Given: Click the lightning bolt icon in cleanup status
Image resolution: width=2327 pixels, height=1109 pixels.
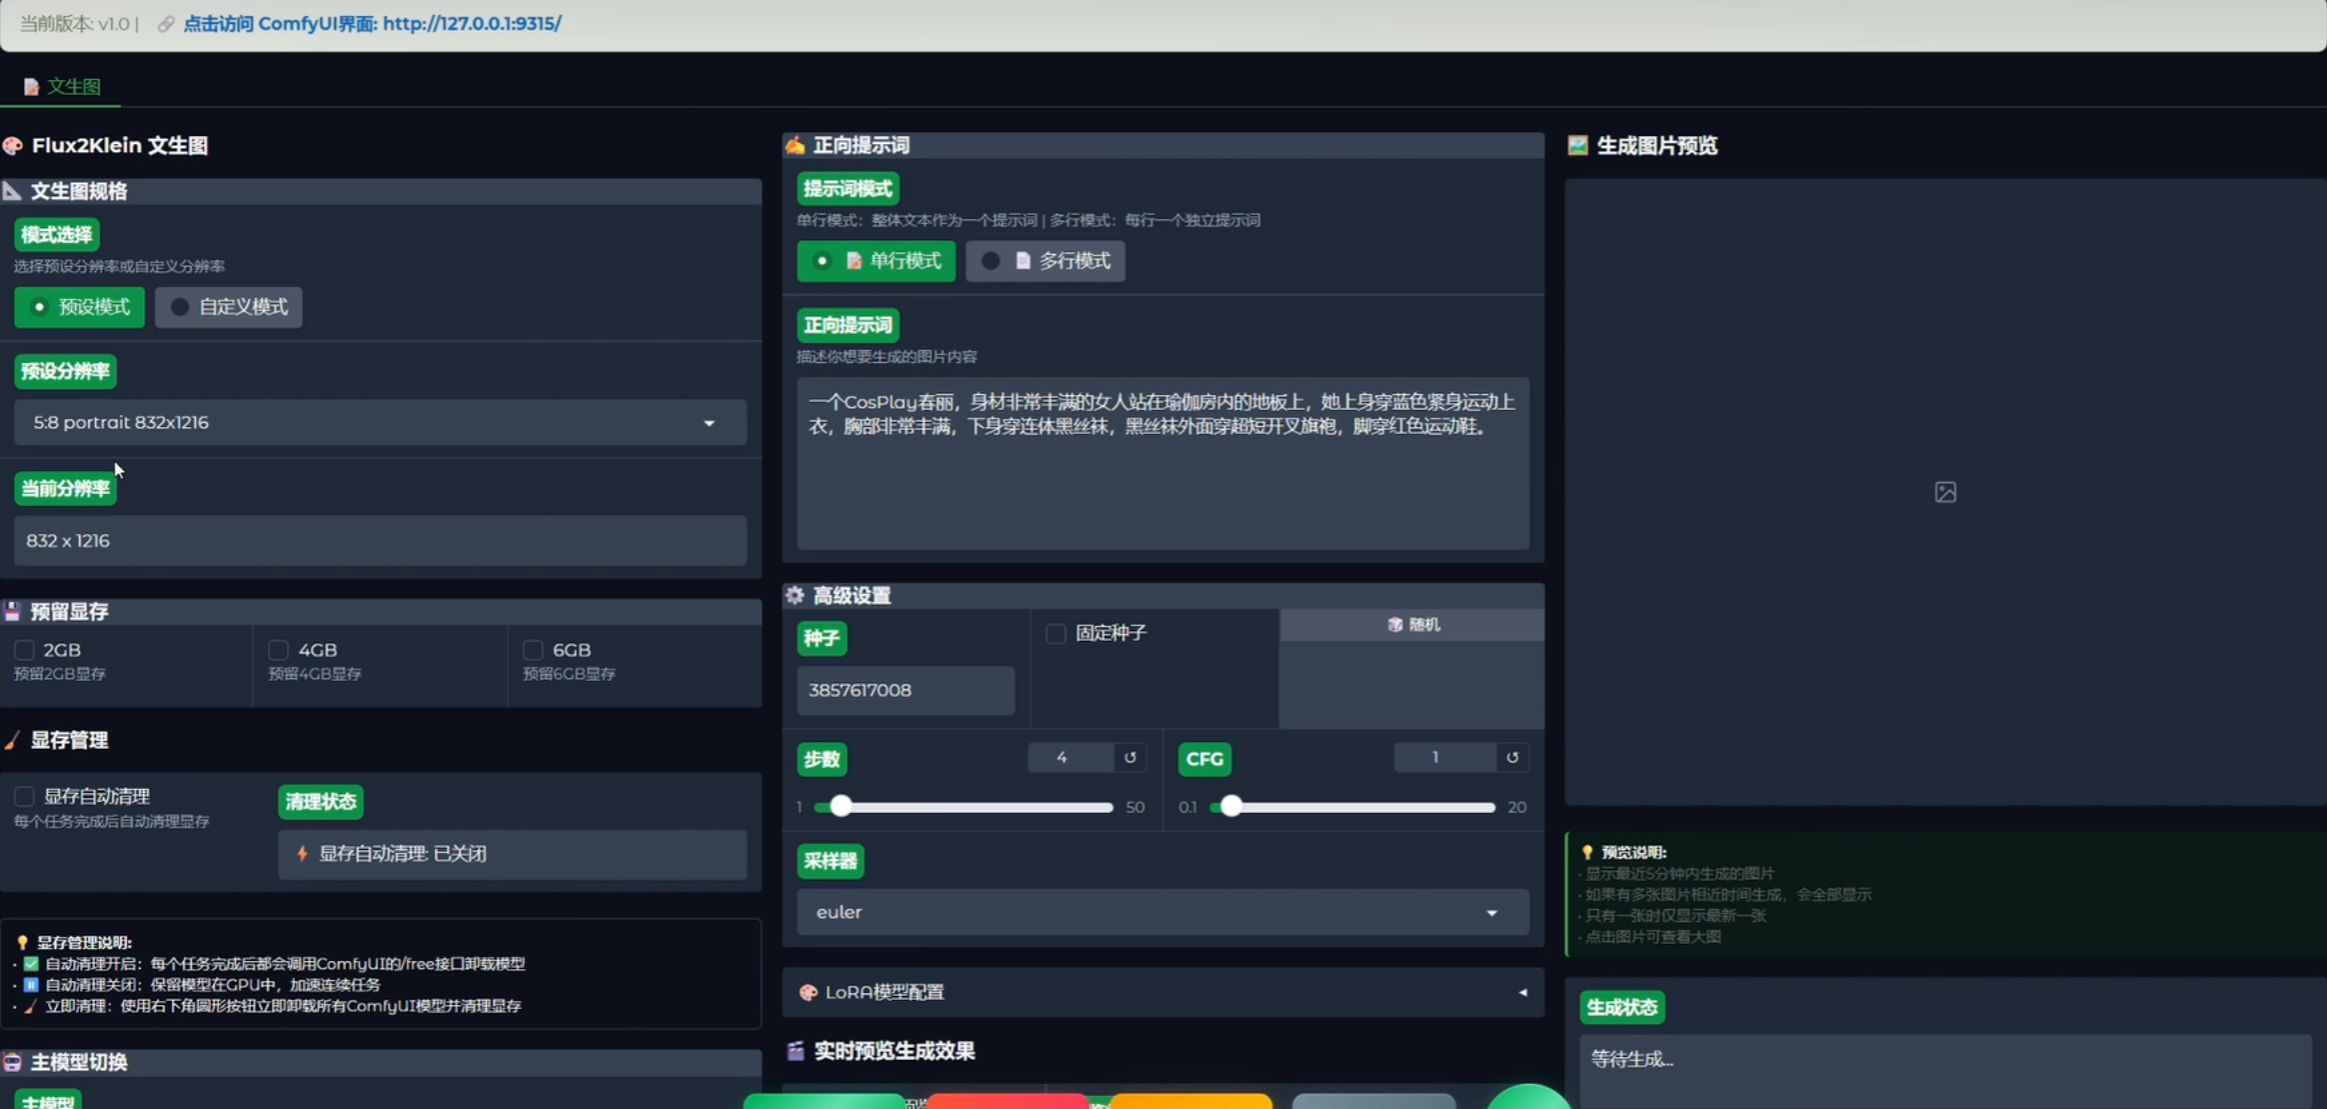Looking at the screenshot, I should click(x=302, y=854).
